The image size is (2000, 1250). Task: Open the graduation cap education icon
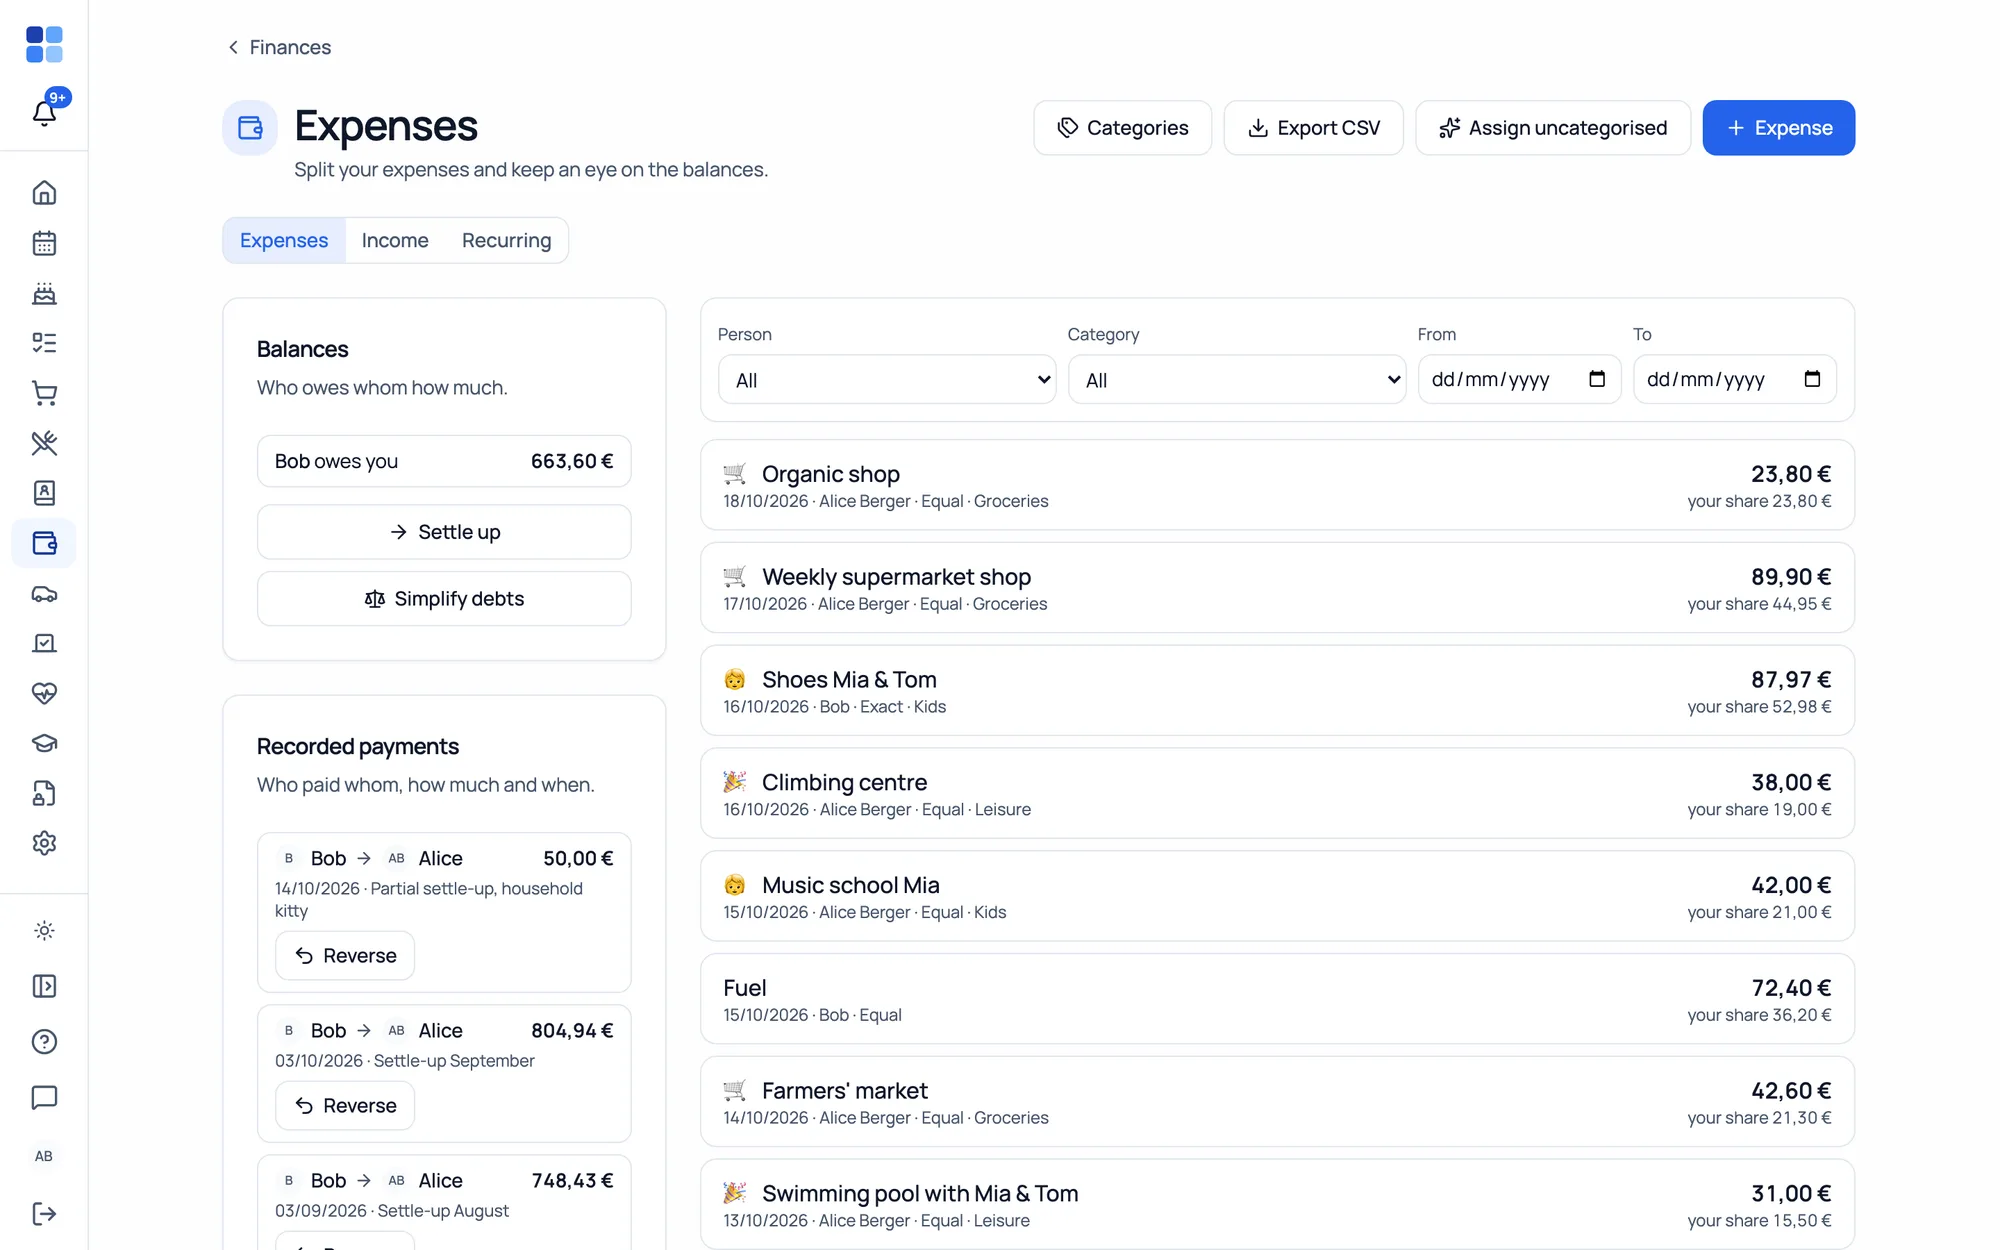point(44,743)
